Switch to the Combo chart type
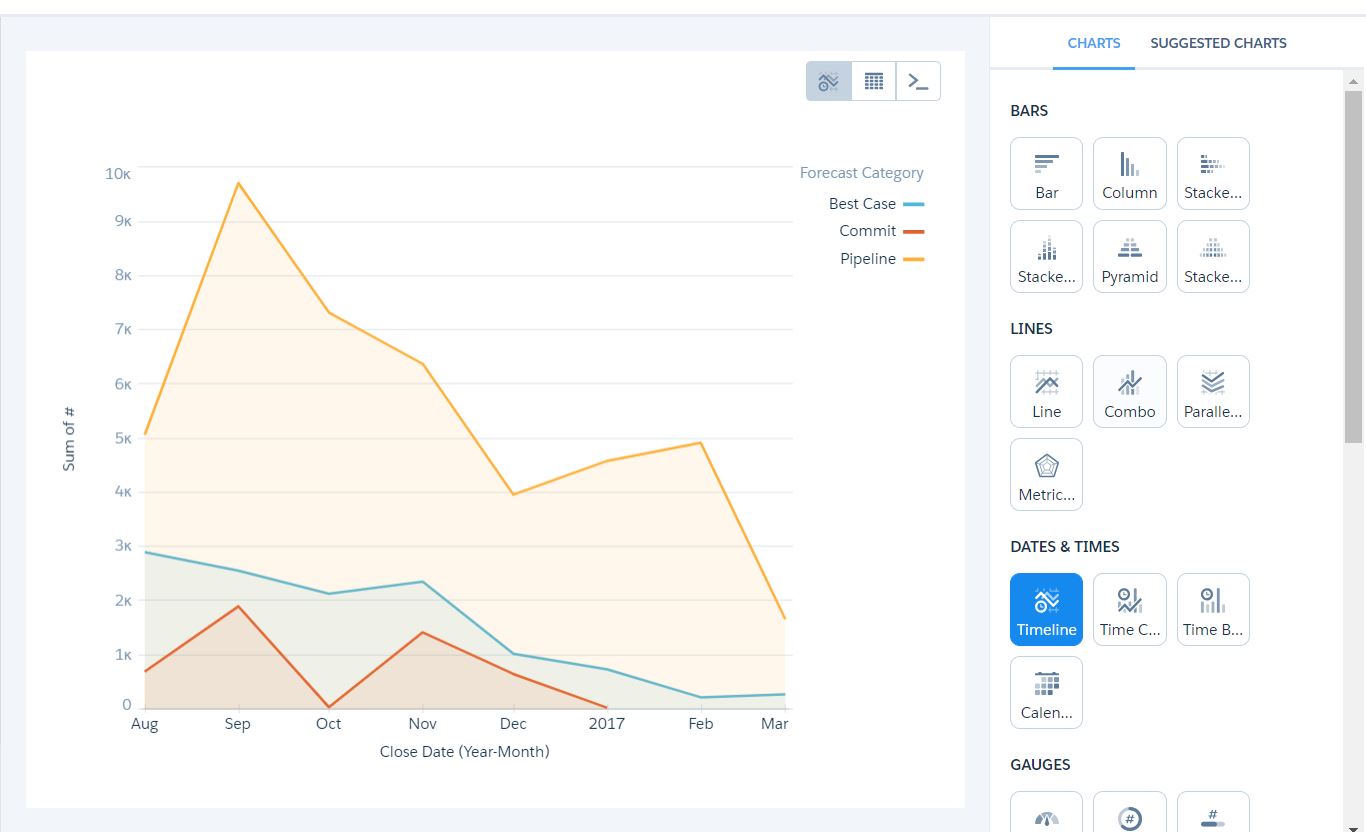This screenshot has width=1366, height=832. pos(1129,391)
